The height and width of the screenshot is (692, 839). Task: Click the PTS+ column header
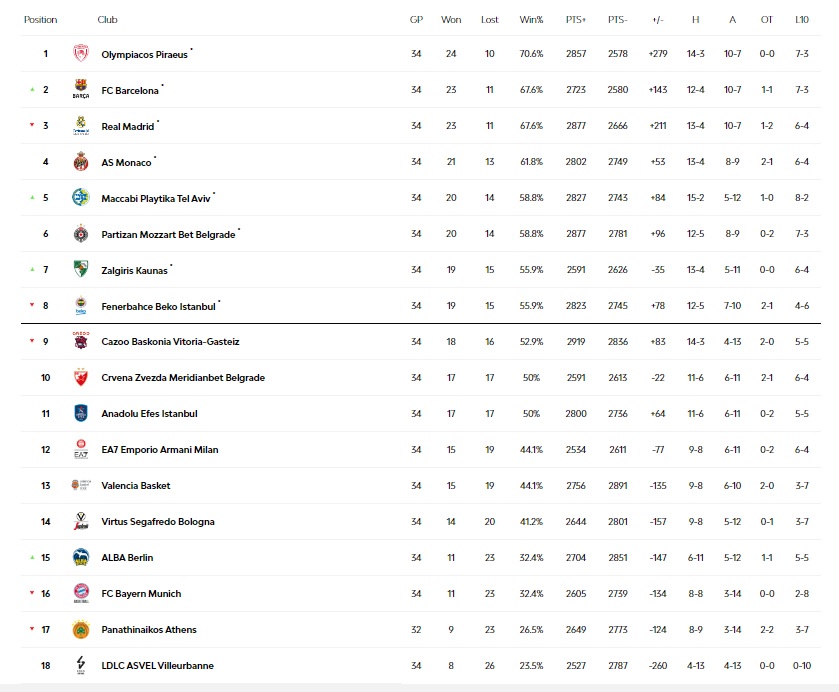(576, 20)
